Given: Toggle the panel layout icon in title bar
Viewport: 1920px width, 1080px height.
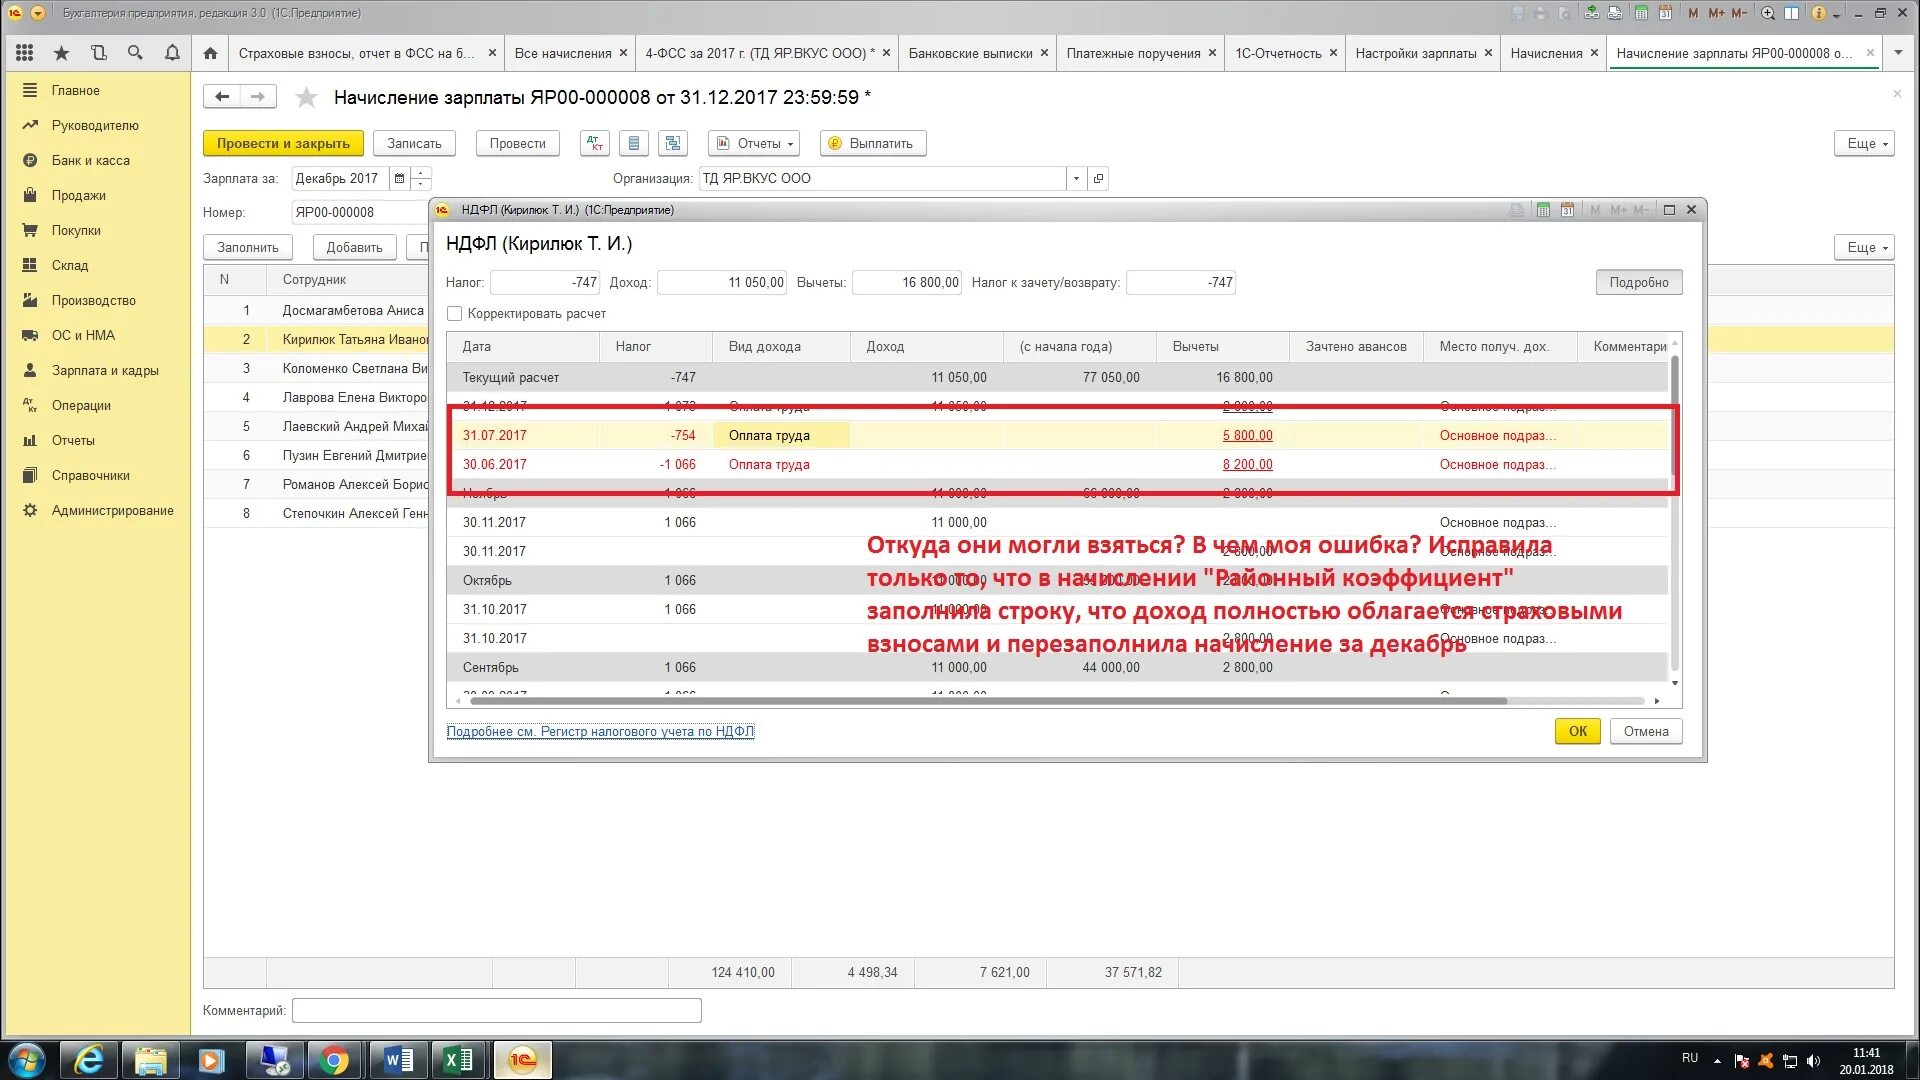Looking at the screenshot, I should [1792, 13].
